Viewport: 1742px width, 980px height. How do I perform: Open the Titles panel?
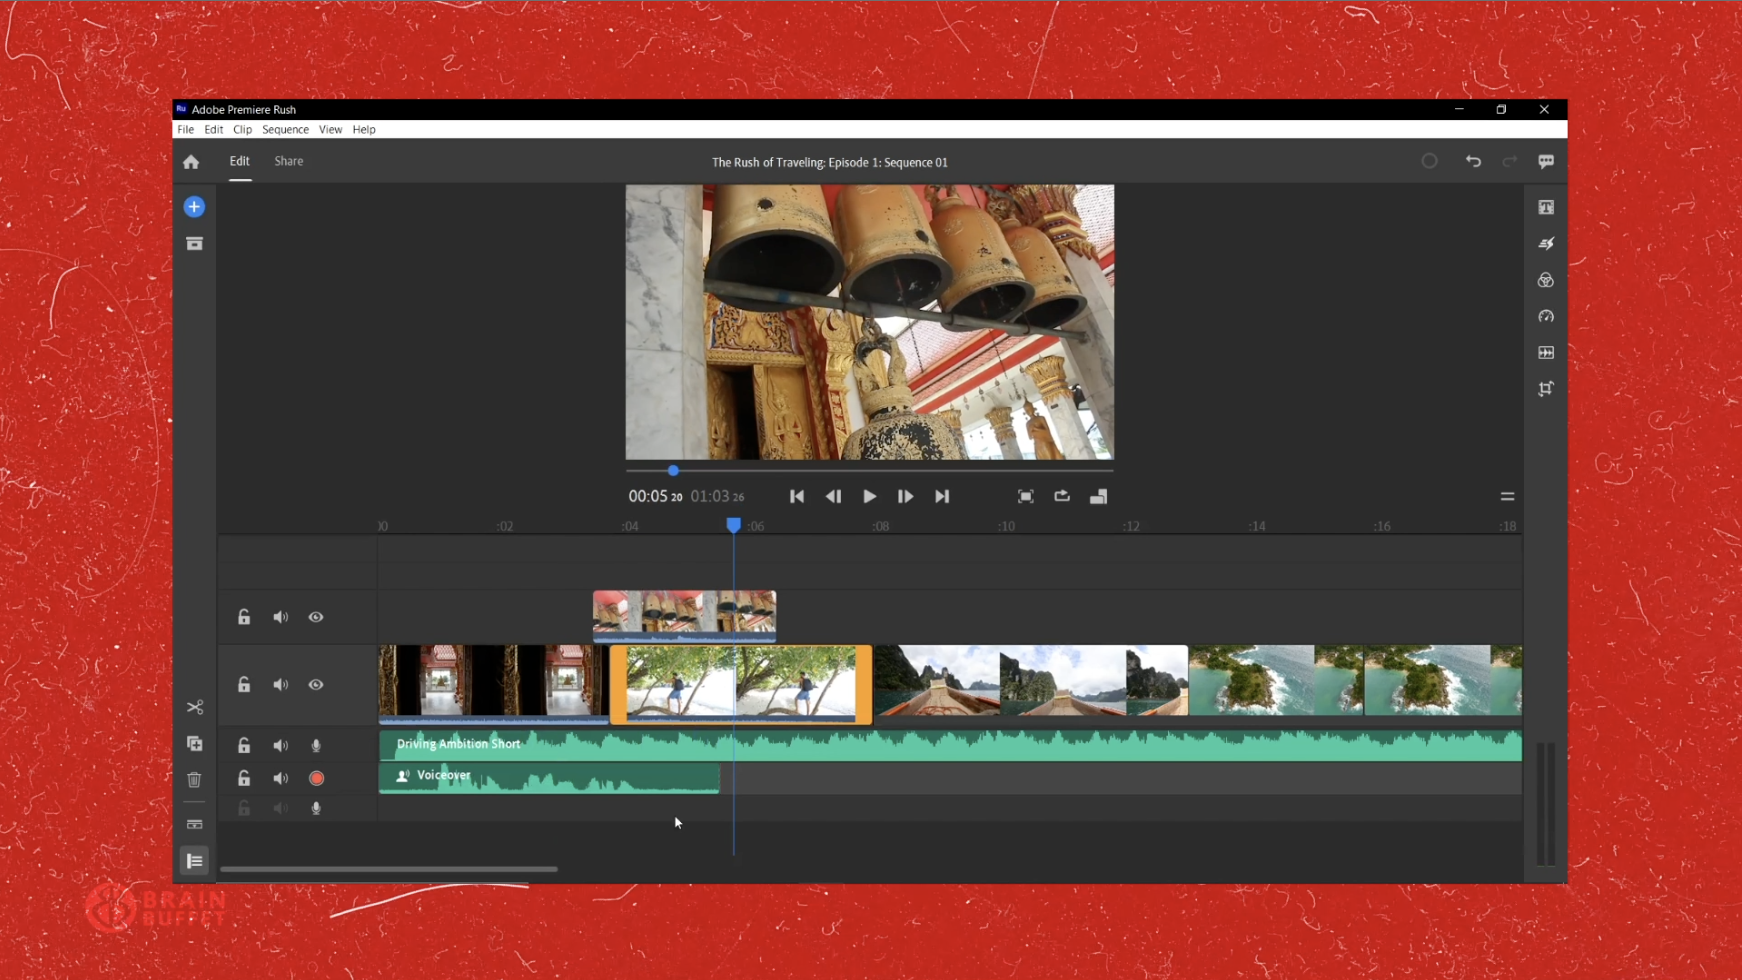[x=1546, y=207]
